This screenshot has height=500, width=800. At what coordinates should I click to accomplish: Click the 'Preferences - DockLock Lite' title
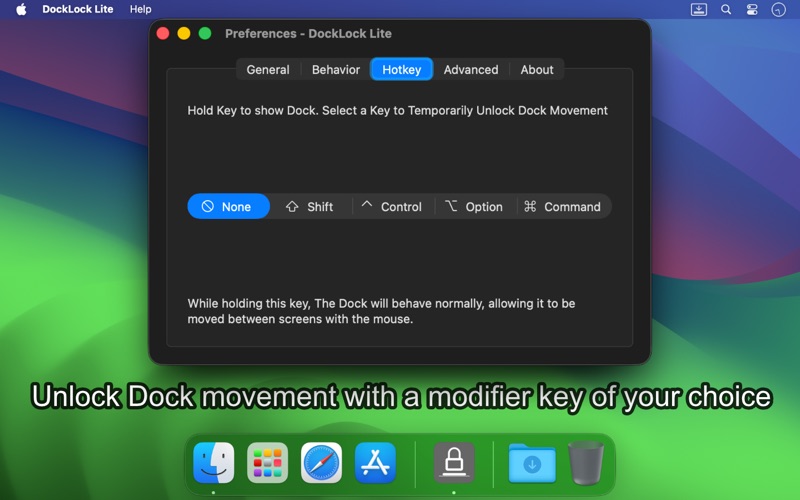[308, 34]
